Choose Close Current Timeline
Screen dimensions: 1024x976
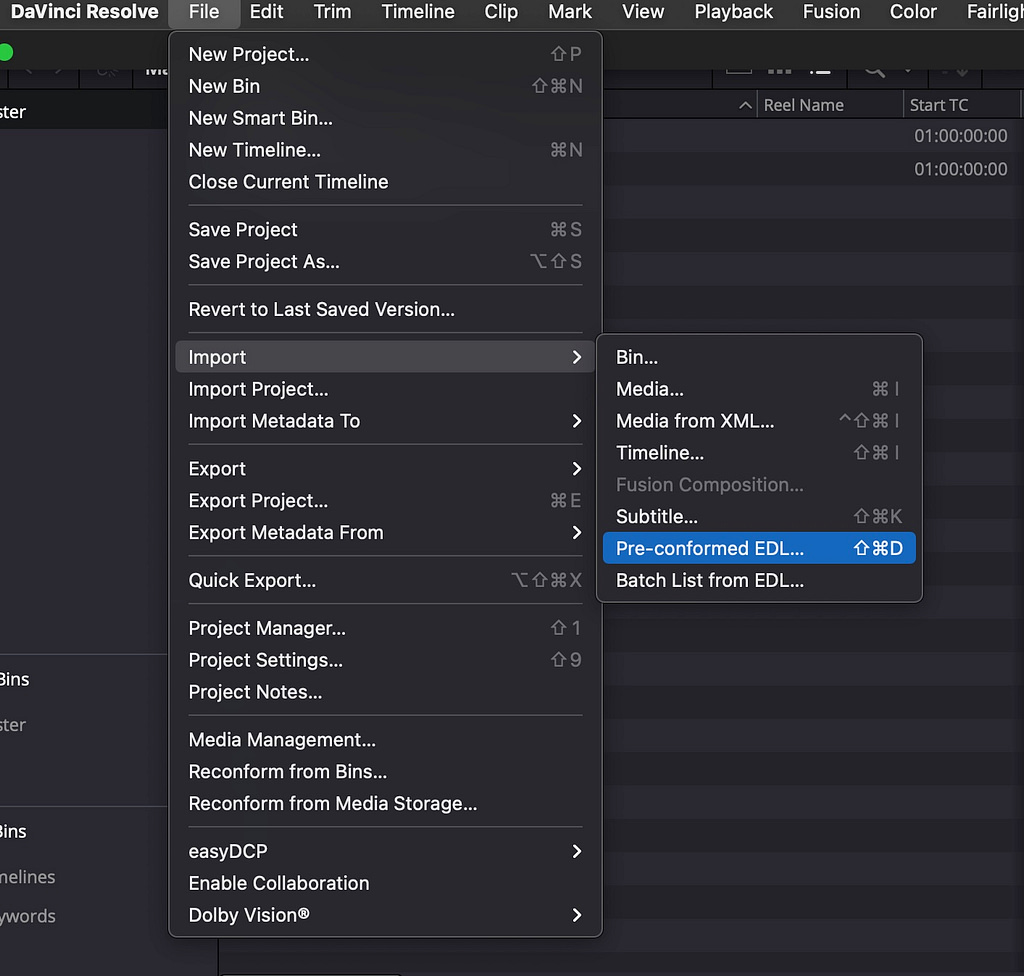(385, 182)
